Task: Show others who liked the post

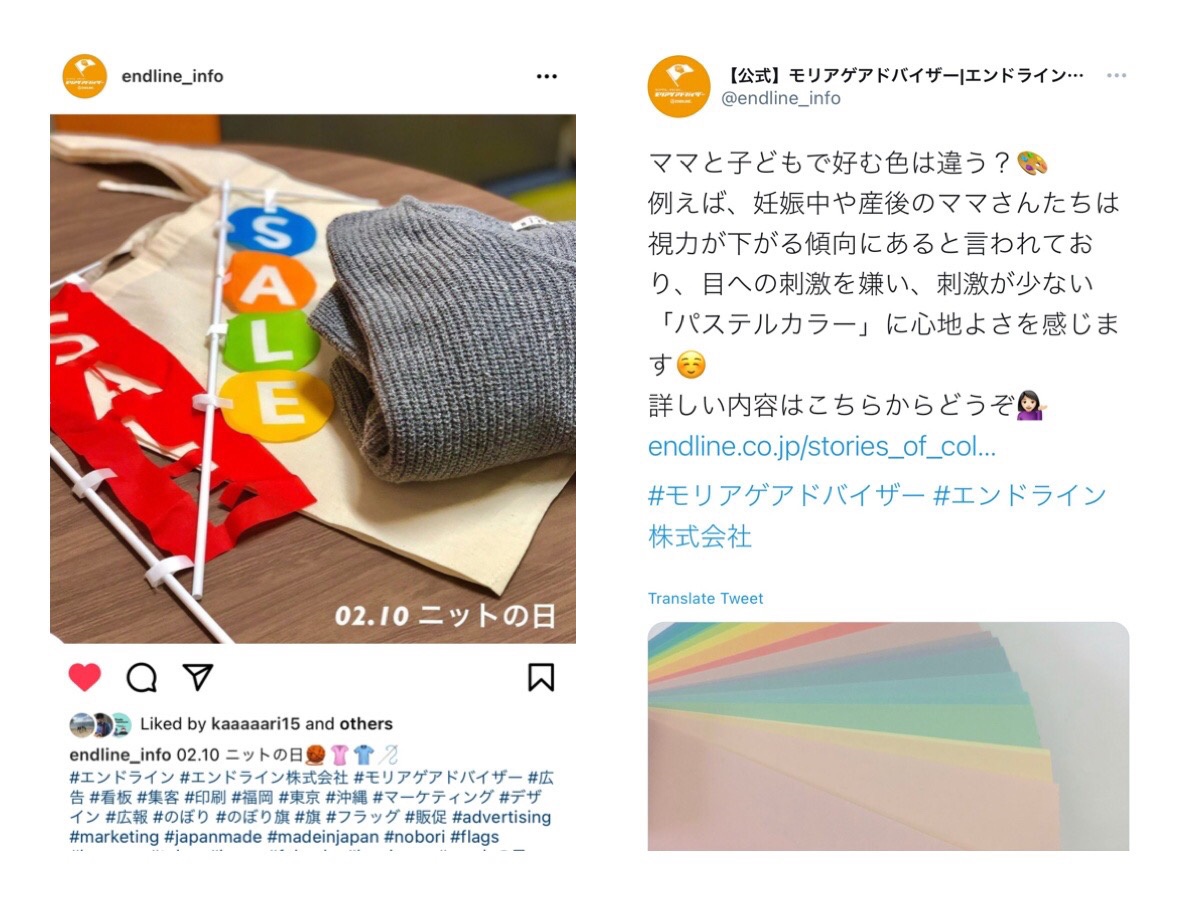Action: (x=366, y=724)
